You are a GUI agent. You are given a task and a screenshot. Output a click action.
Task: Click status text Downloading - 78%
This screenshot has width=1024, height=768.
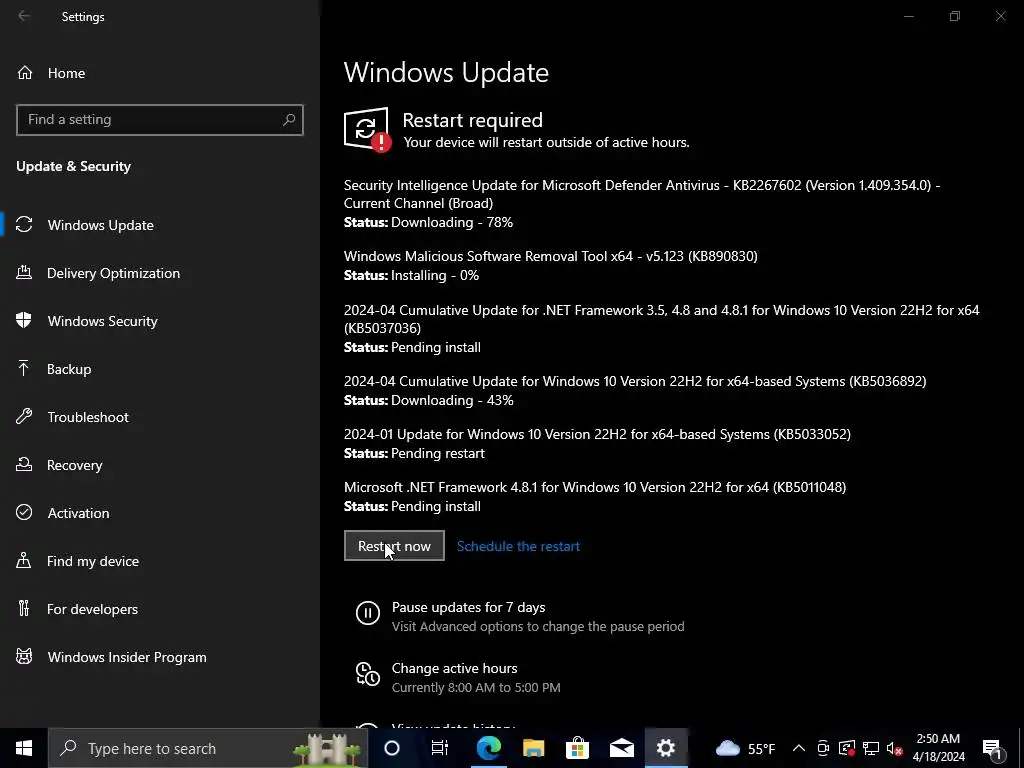click(x=452, y=222)
